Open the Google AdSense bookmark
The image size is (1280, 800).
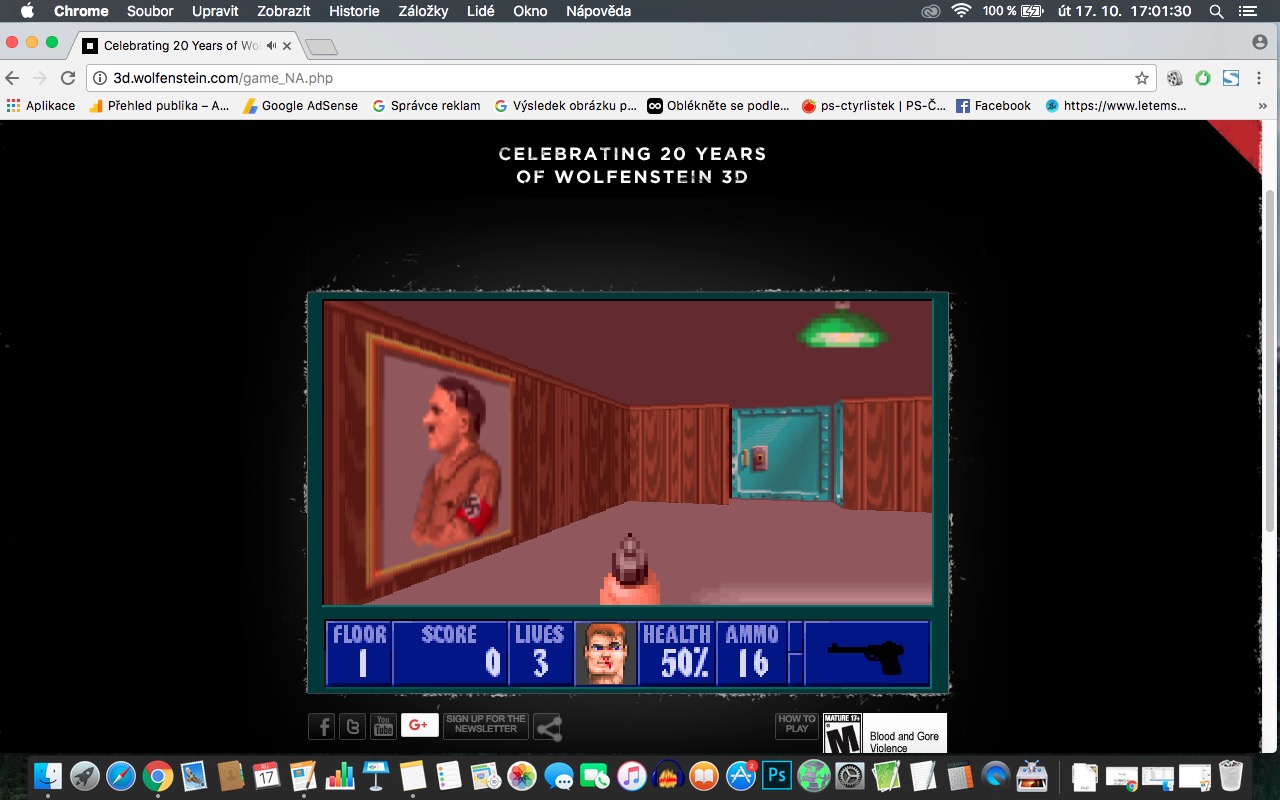click(300, 105)
